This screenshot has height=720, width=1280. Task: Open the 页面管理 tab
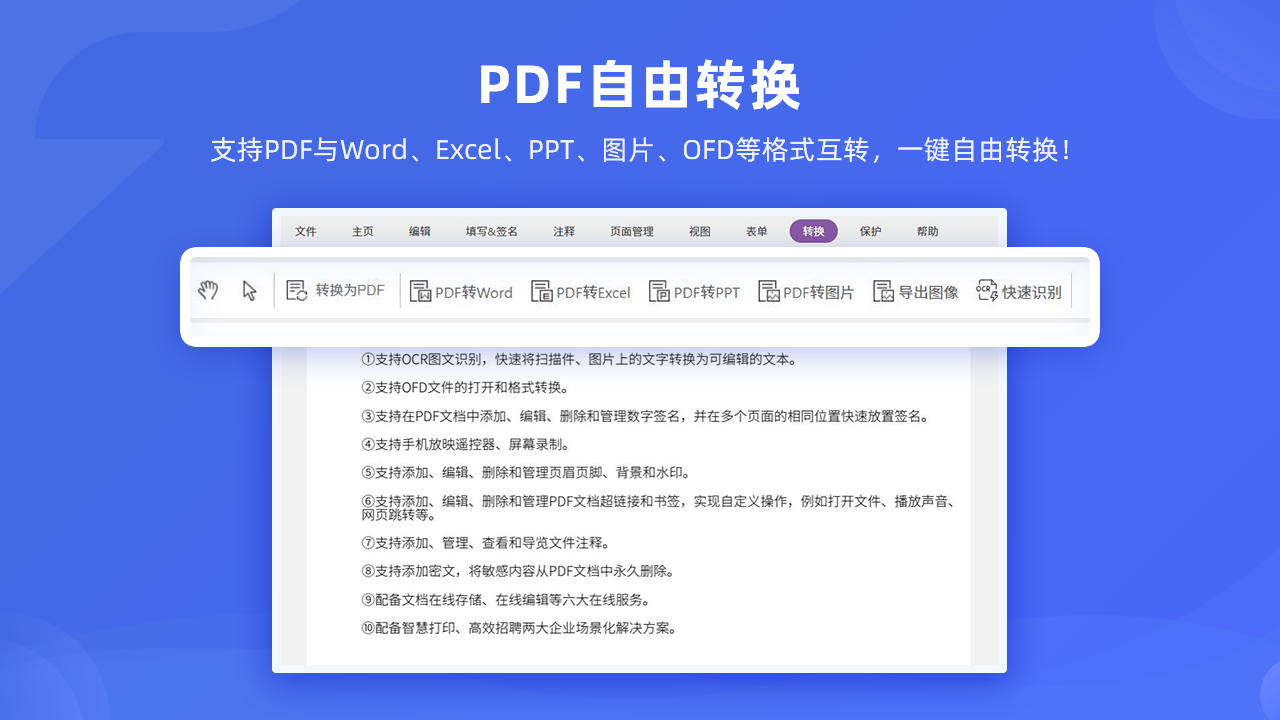pos(631,231)
